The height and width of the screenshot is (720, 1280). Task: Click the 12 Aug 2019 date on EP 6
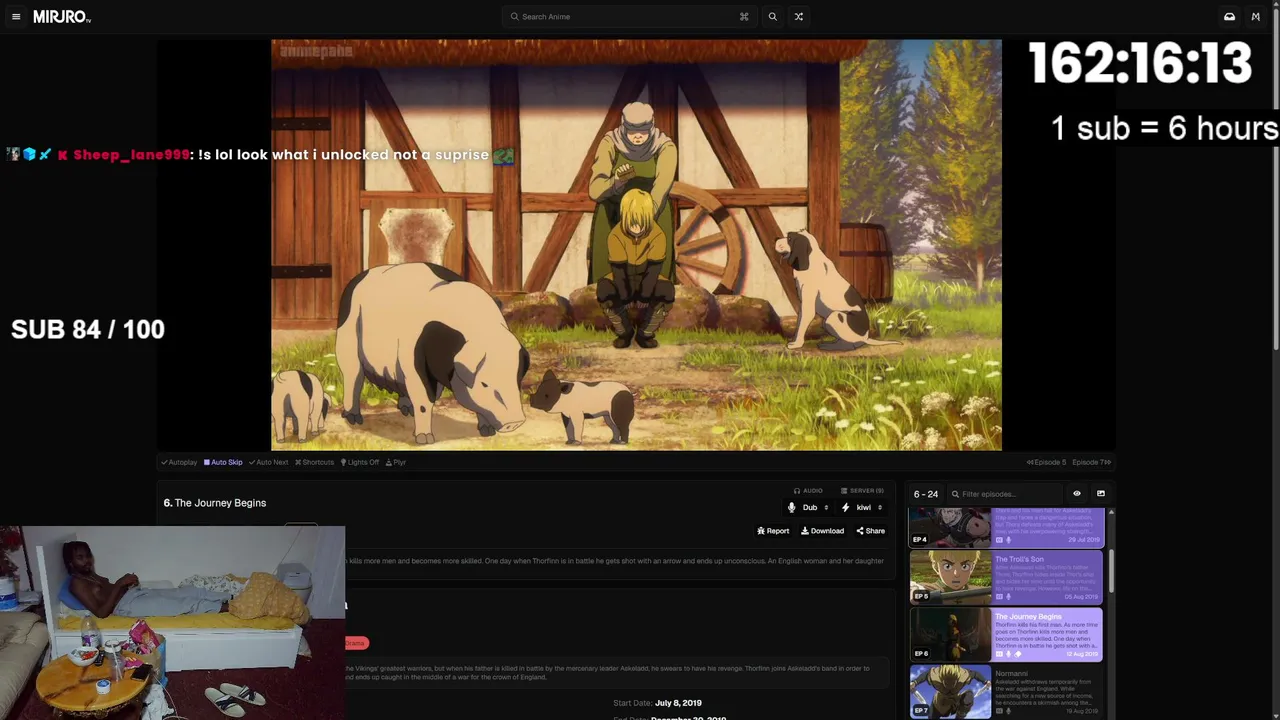1083,654
